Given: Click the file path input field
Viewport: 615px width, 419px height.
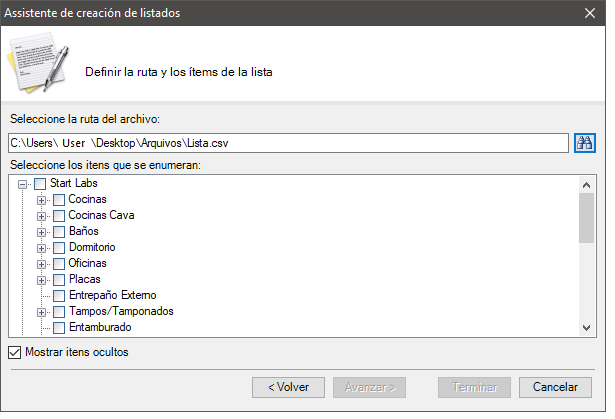Looking at the screenshot, I should pos(288,143).
